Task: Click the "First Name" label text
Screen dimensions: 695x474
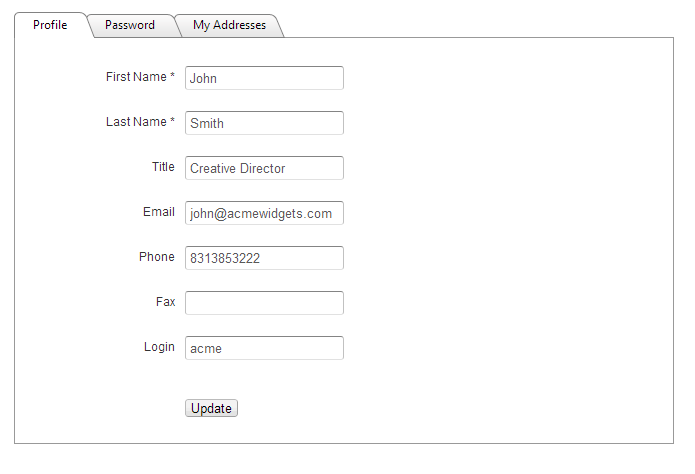Action: point(136,77)
